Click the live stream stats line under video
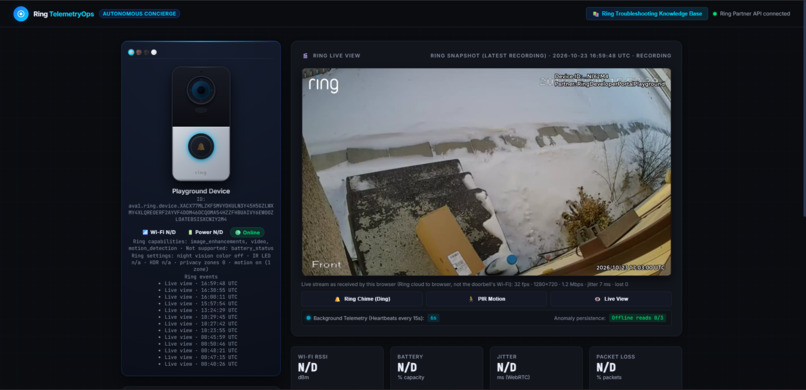Image resolution: width=806 pixels, height=390 pixels. click(x=465, y=284)
